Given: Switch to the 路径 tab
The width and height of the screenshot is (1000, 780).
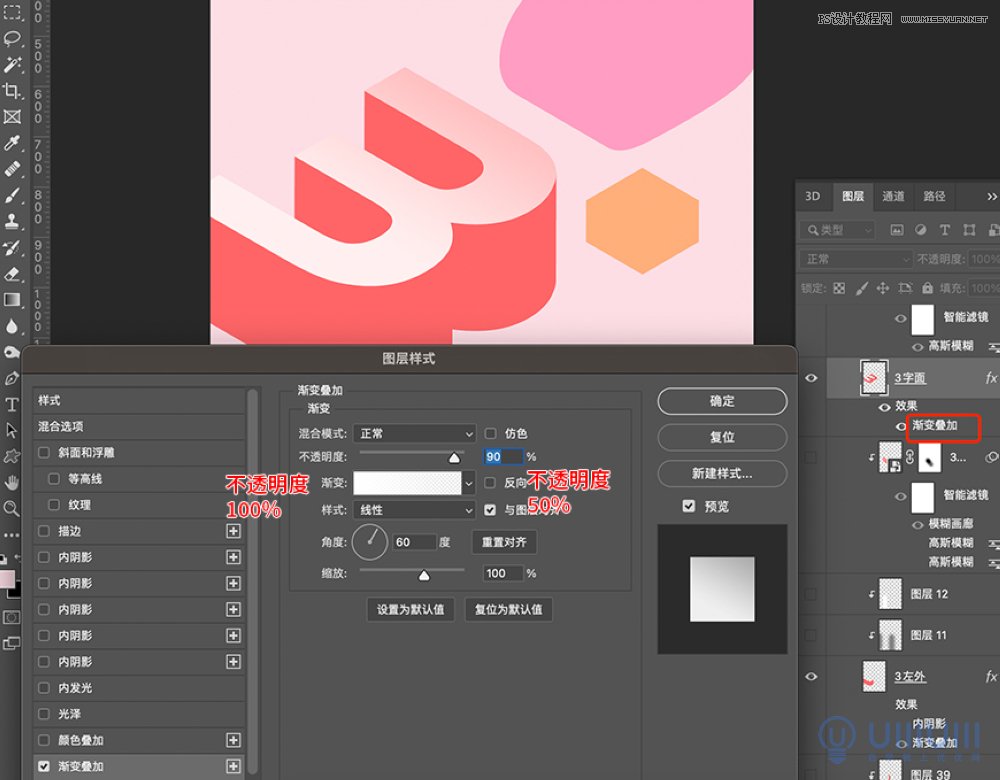Looking at the screenshot, I should click(934, 196).
